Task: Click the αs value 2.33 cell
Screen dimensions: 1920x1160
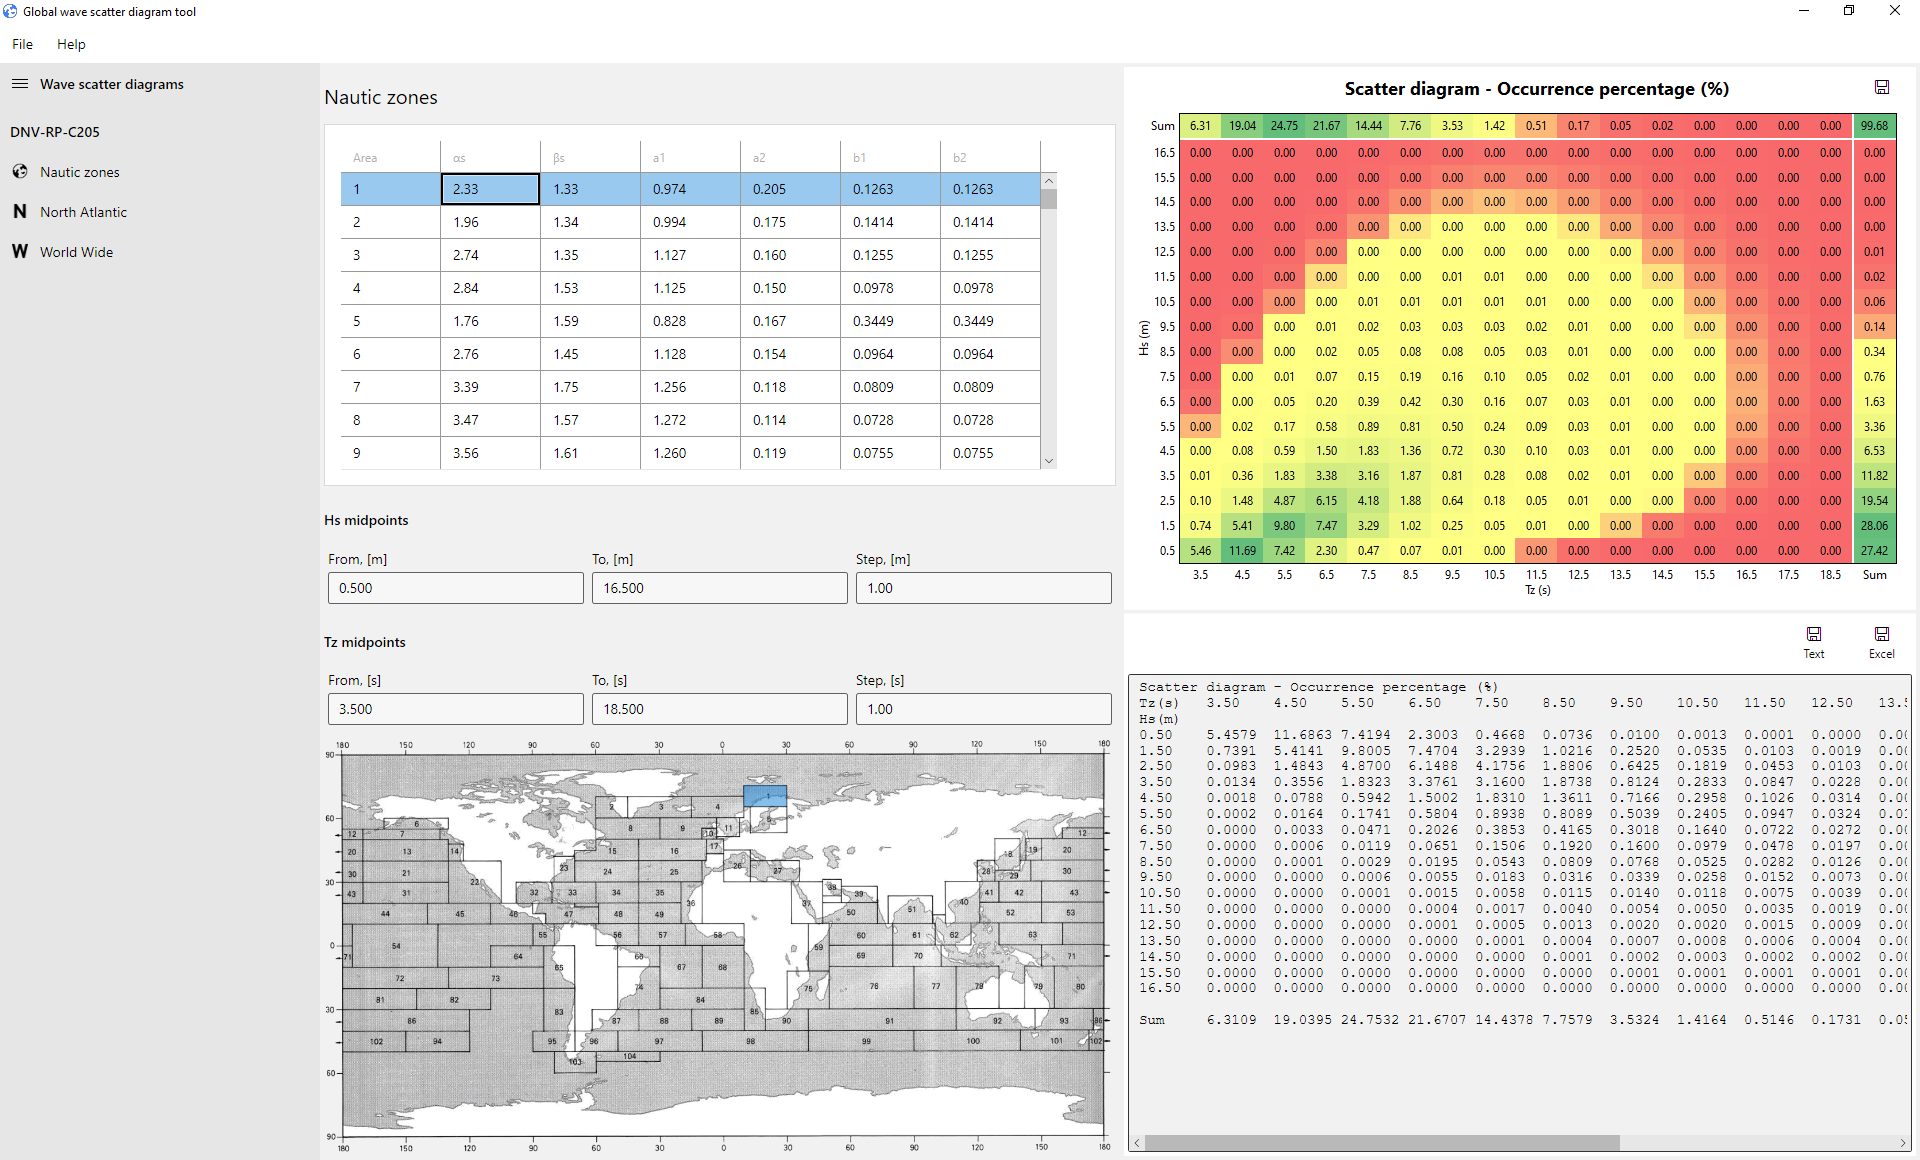Action: (490, 189)
